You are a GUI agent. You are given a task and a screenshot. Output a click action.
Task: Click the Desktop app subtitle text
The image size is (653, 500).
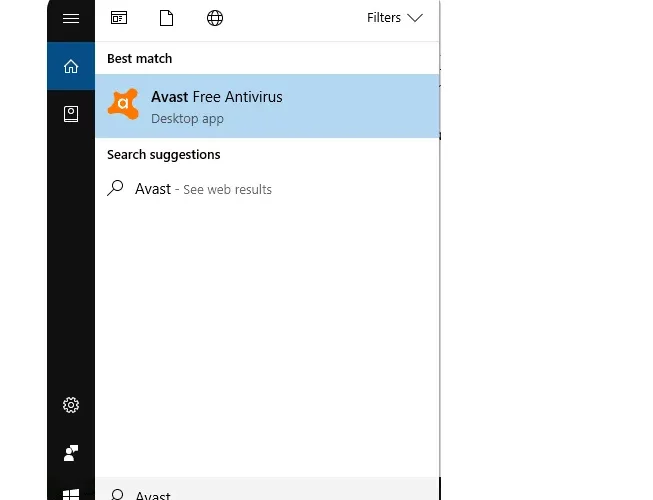(187, 119)
